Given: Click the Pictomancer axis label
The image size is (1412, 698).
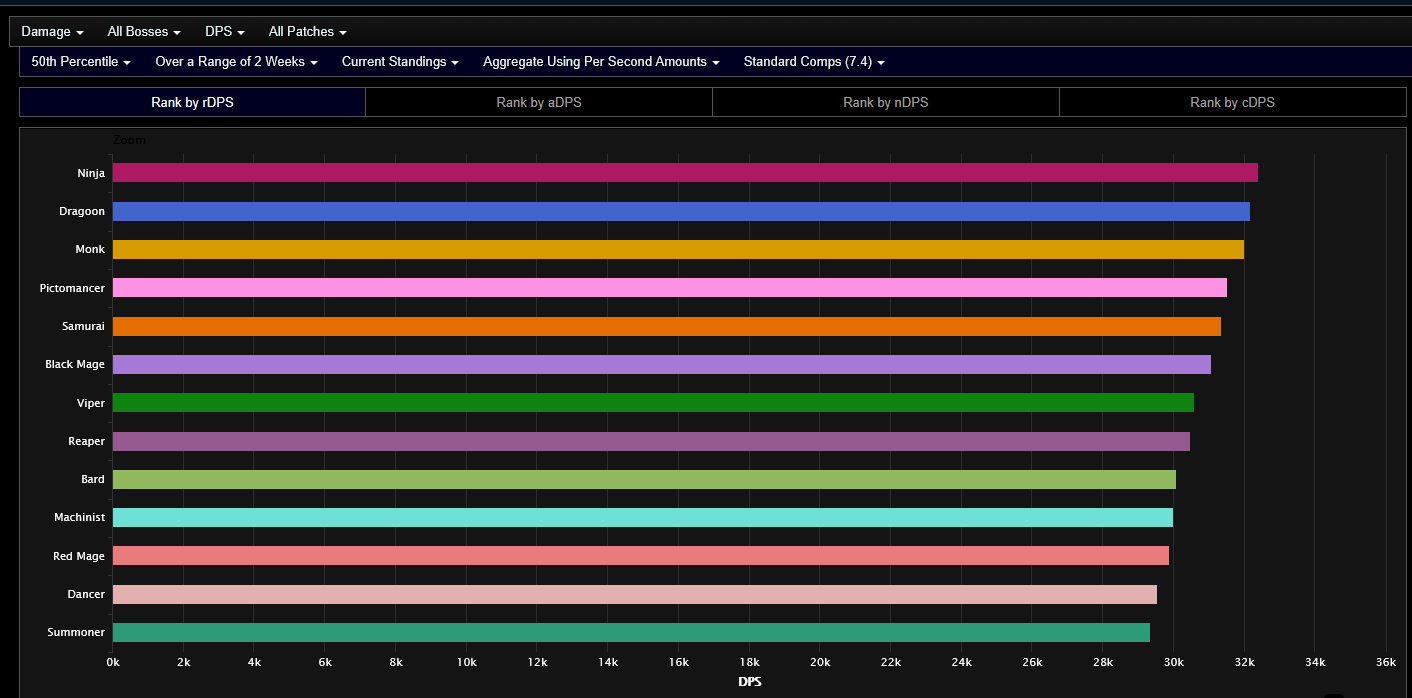Looking at the screenshot, I should click(72, 289).
